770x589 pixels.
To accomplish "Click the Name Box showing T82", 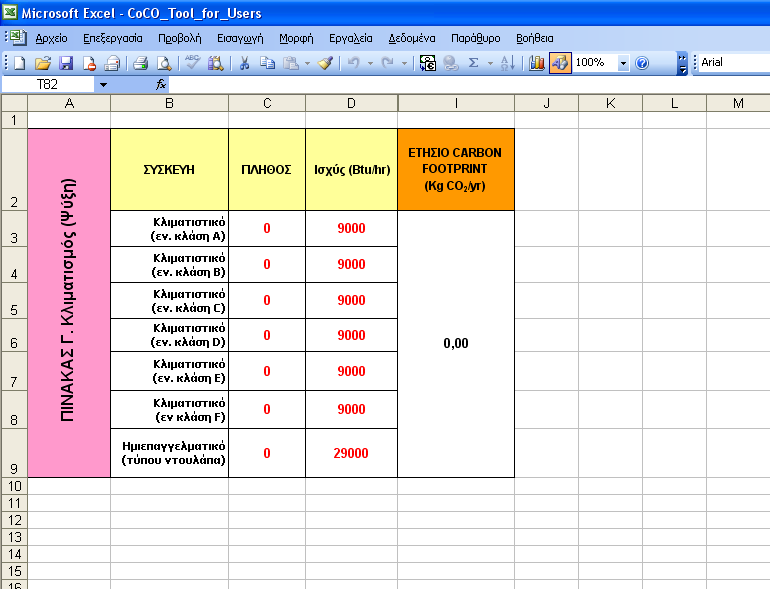I will pyautogui.click(x=48, y=84).
